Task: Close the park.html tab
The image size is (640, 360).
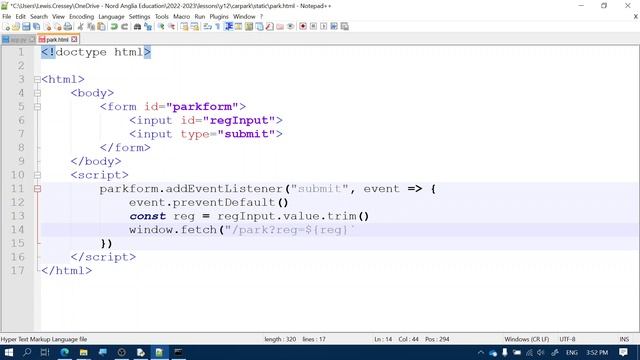Action: click(74, 40)
